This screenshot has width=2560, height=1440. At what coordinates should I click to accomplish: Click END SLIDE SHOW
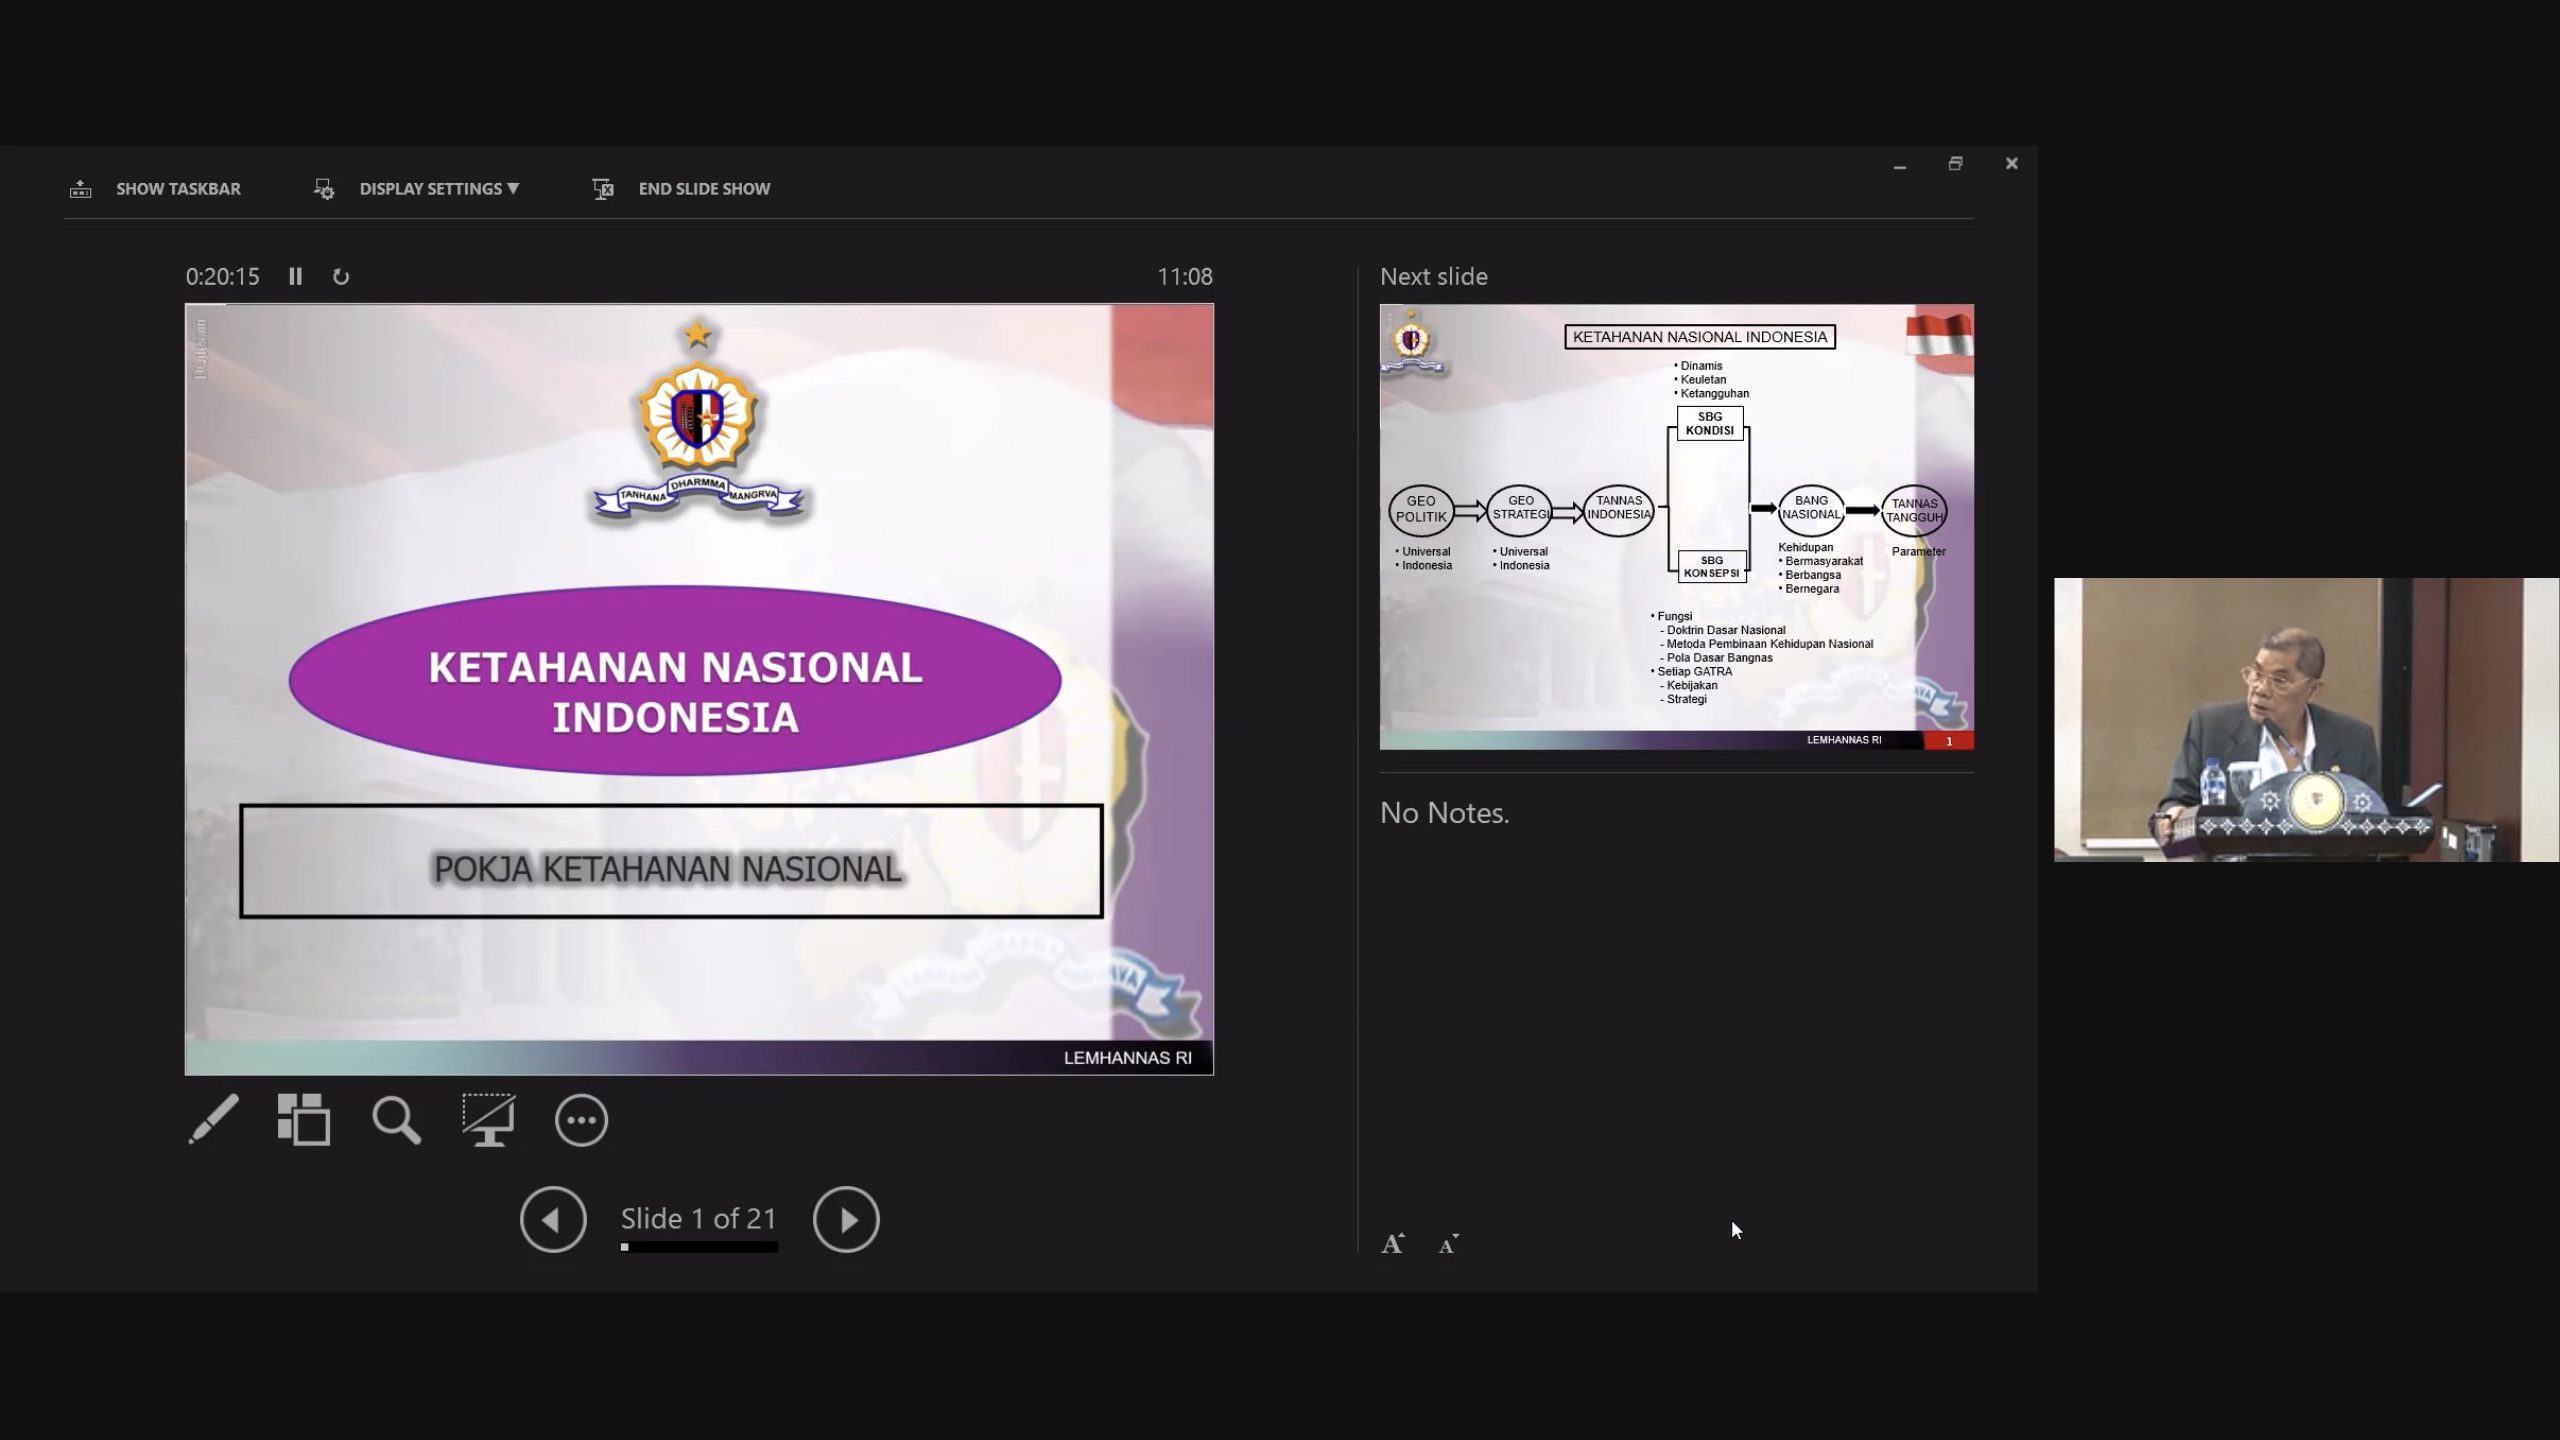(704, 189)
